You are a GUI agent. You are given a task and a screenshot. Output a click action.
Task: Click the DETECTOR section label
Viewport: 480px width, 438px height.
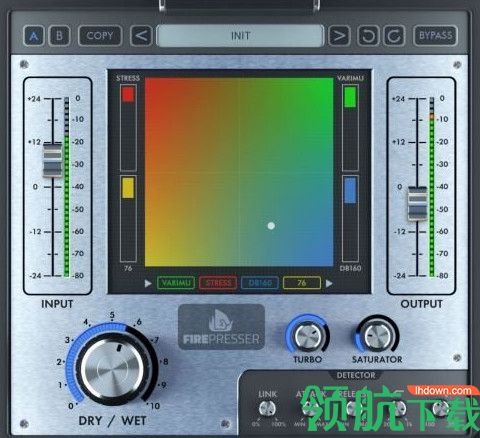[356, 375]
